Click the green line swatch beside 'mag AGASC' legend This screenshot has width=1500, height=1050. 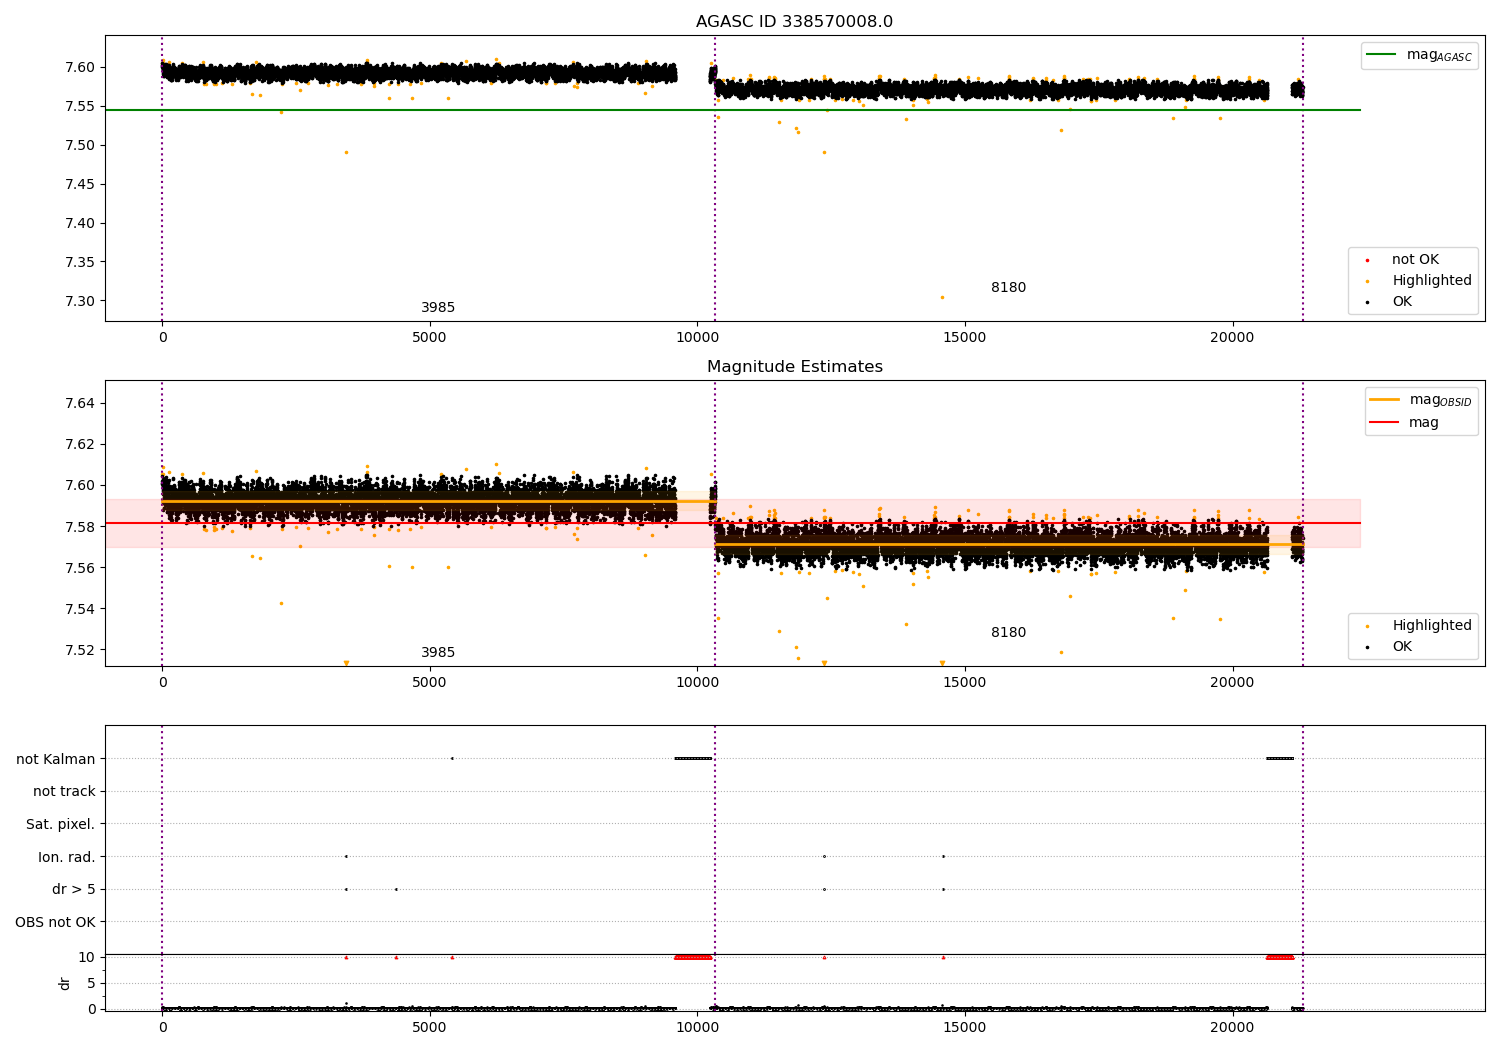point(1382,55)
